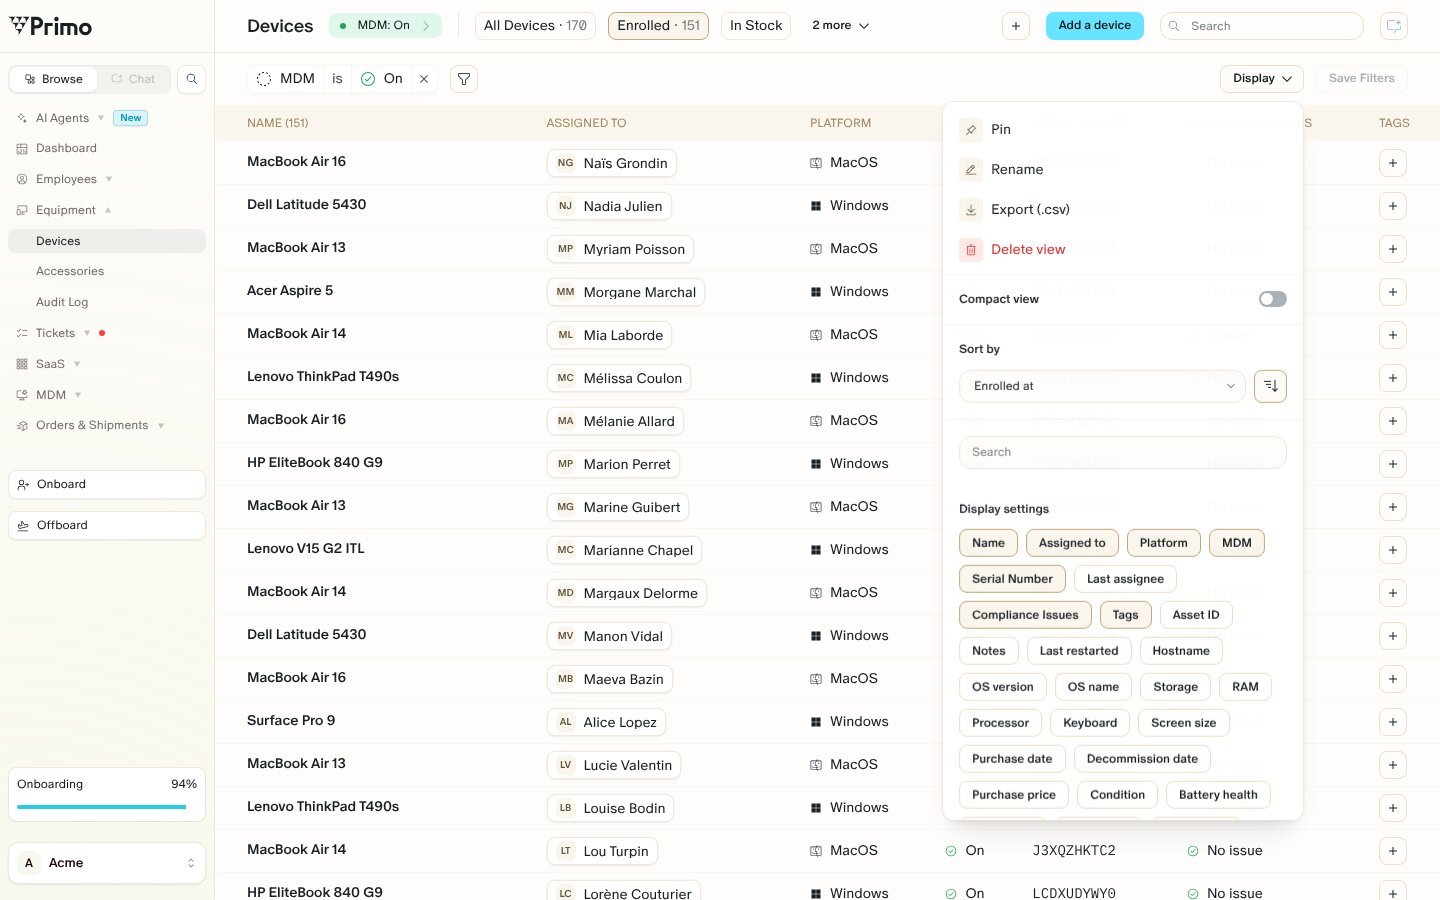Open the Onboard action
The image size is (1440, 900).
pyautogui.click(x=107, y=484)
